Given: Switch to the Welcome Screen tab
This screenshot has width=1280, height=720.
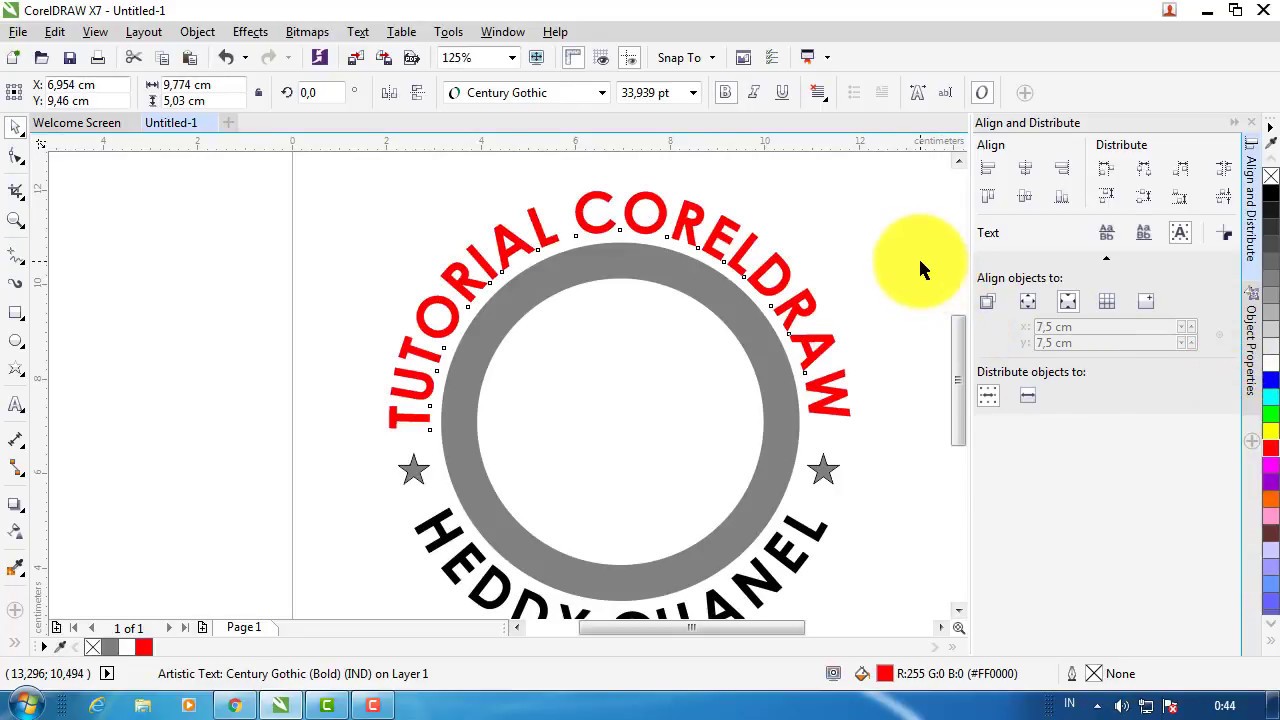Looking at the screenshot, I should pyautogui.click(x=77, y=123).
